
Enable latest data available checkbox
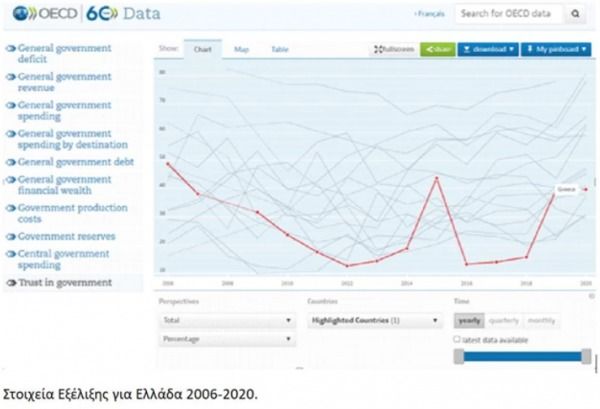pyautogui.click(x=458, y=340)
